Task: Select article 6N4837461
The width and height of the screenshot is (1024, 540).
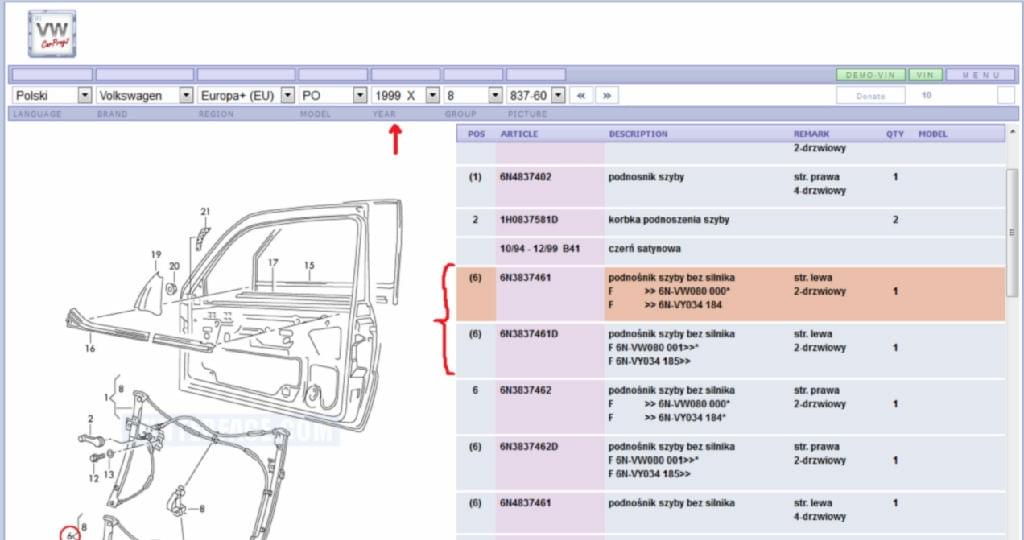Action: pos(526,503)
